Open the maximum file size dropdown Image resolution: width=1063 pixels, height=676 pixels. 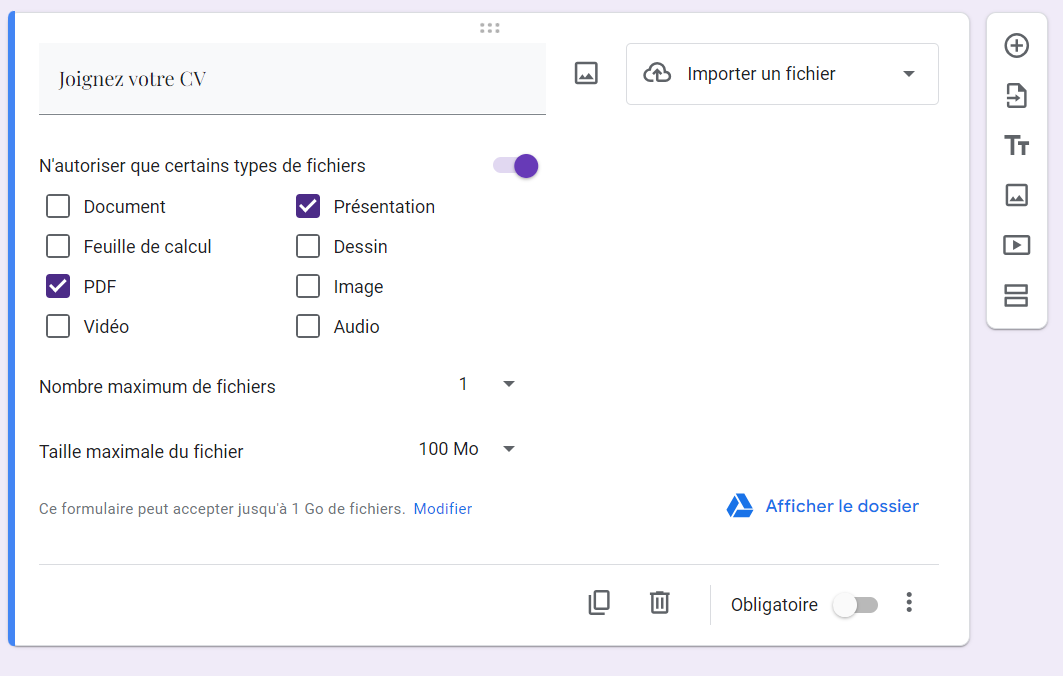click(x=467, y=450)
